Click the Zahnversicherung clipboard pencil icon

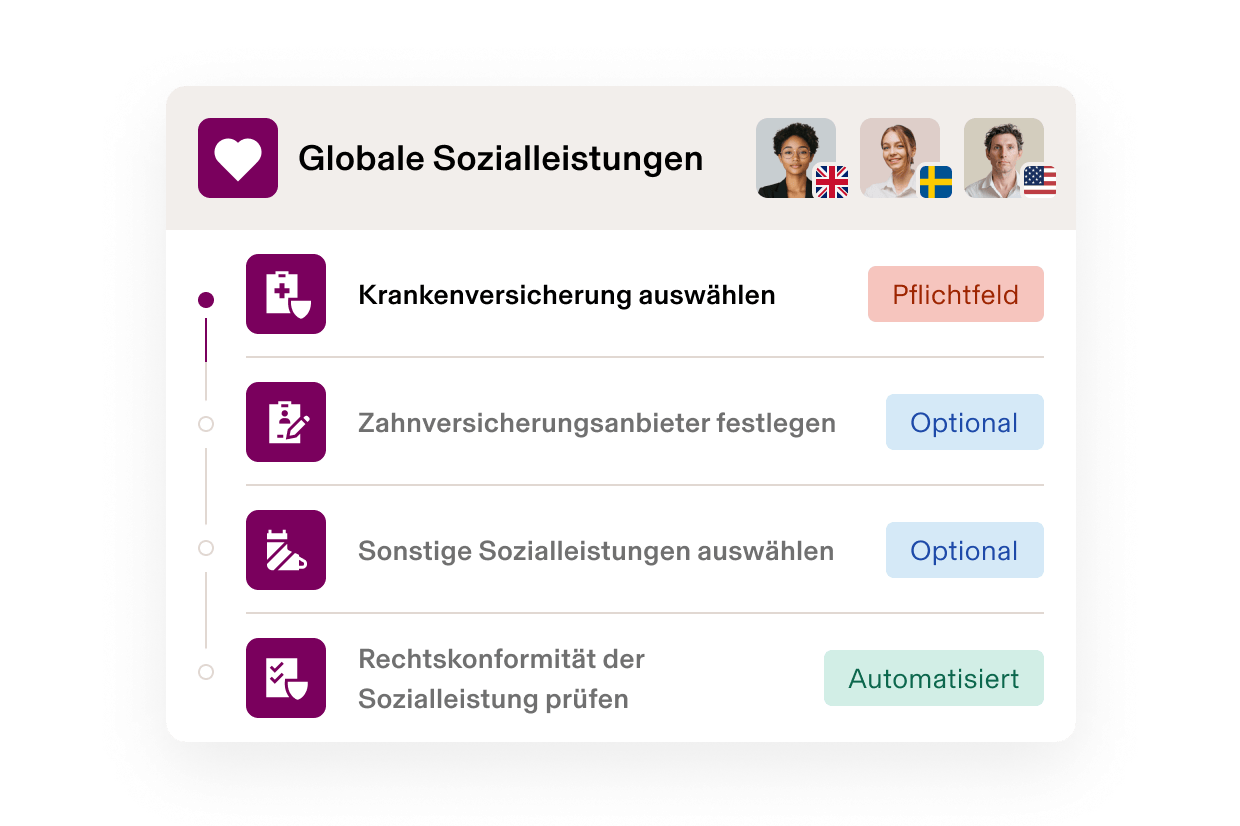point(285,422)
